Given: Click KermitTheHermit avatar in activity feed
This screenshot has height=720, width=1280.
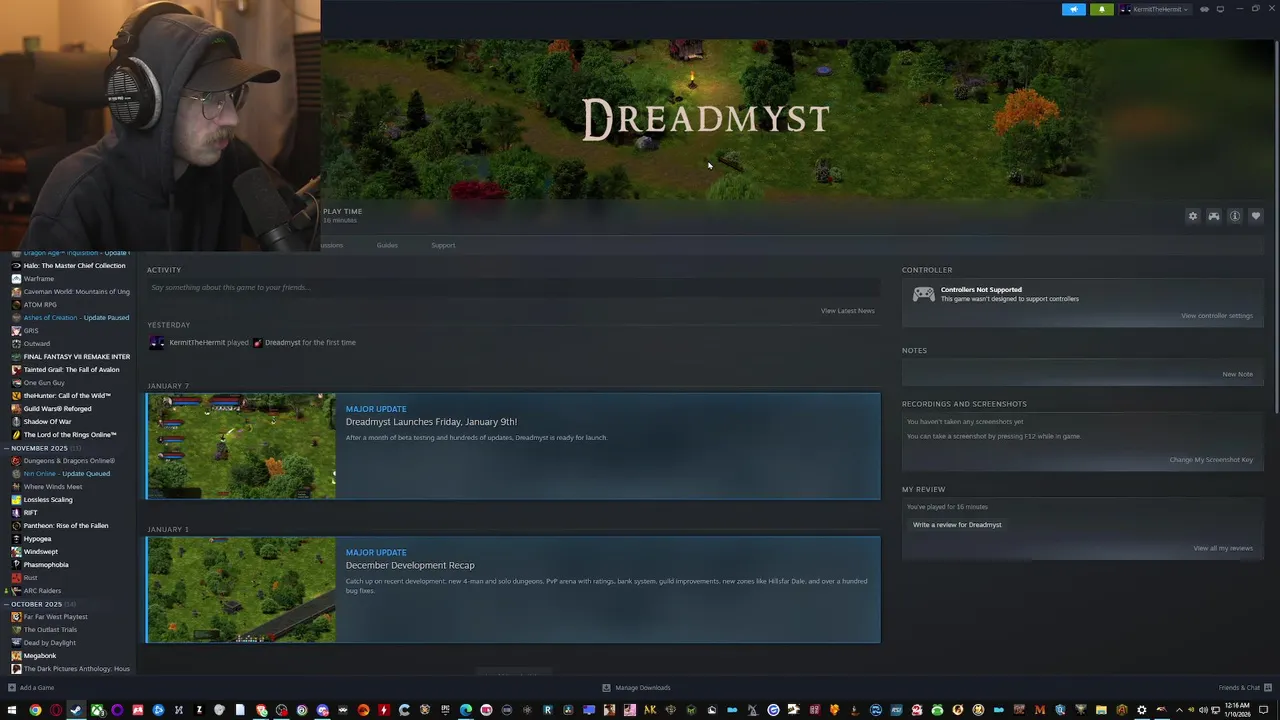Looking at the screenshot, I should tap(156, 342).
